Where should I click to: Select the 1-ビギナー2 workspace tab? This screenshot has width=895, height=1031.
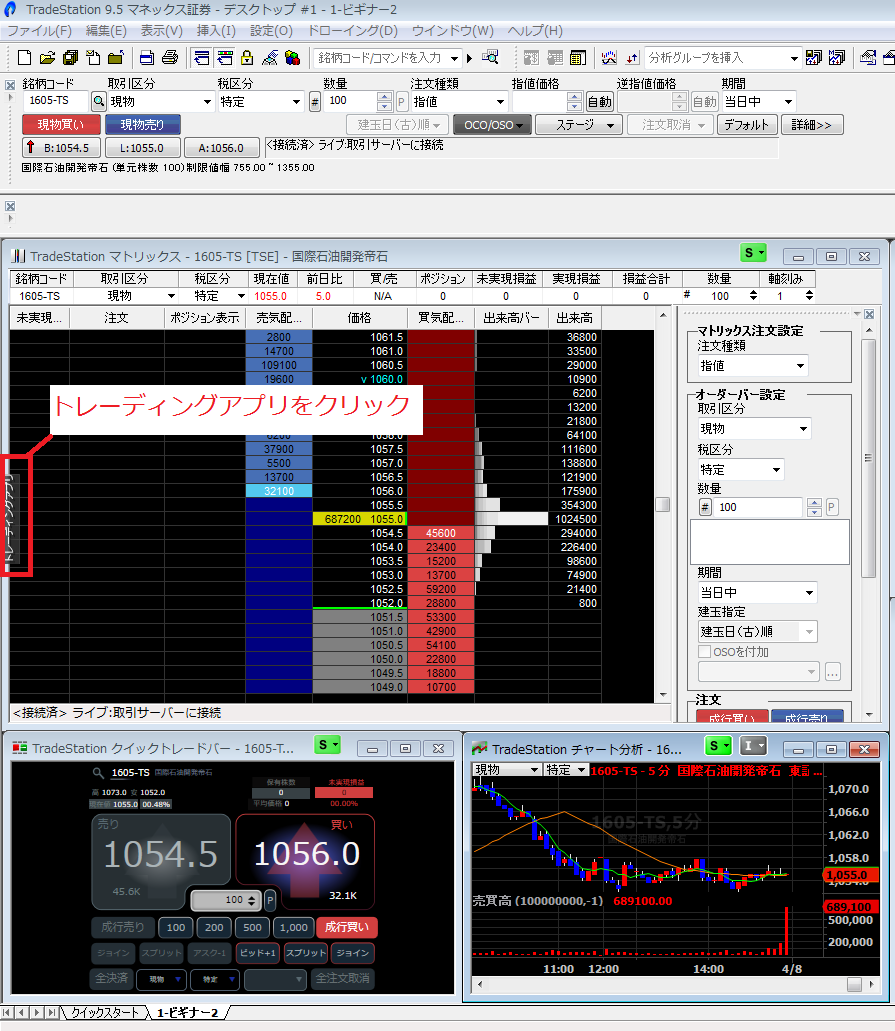point(187,1013)
